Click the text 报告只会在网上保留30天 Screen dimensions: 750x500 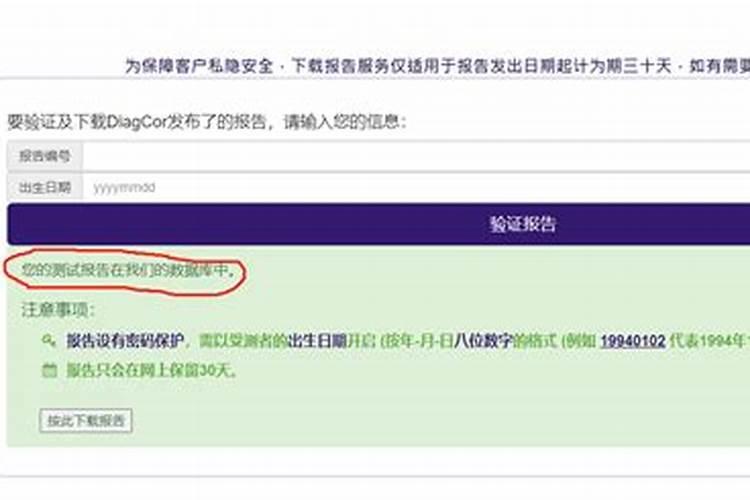pyautogui.click(x=151, y=371)
